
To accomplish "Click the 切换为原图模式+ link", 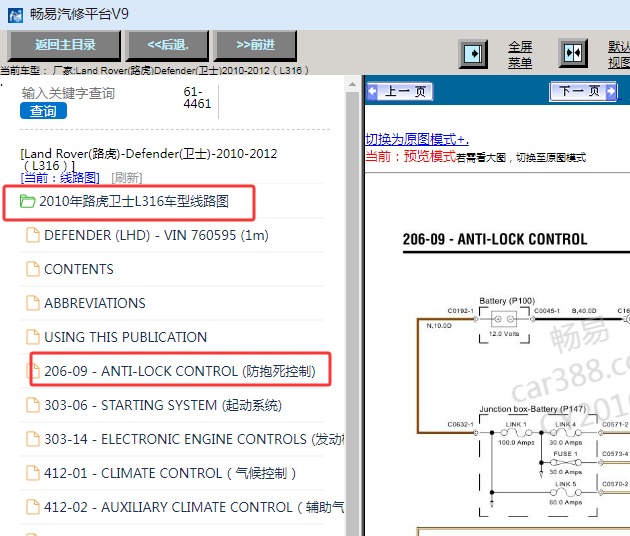I will (x=417, y=139).
